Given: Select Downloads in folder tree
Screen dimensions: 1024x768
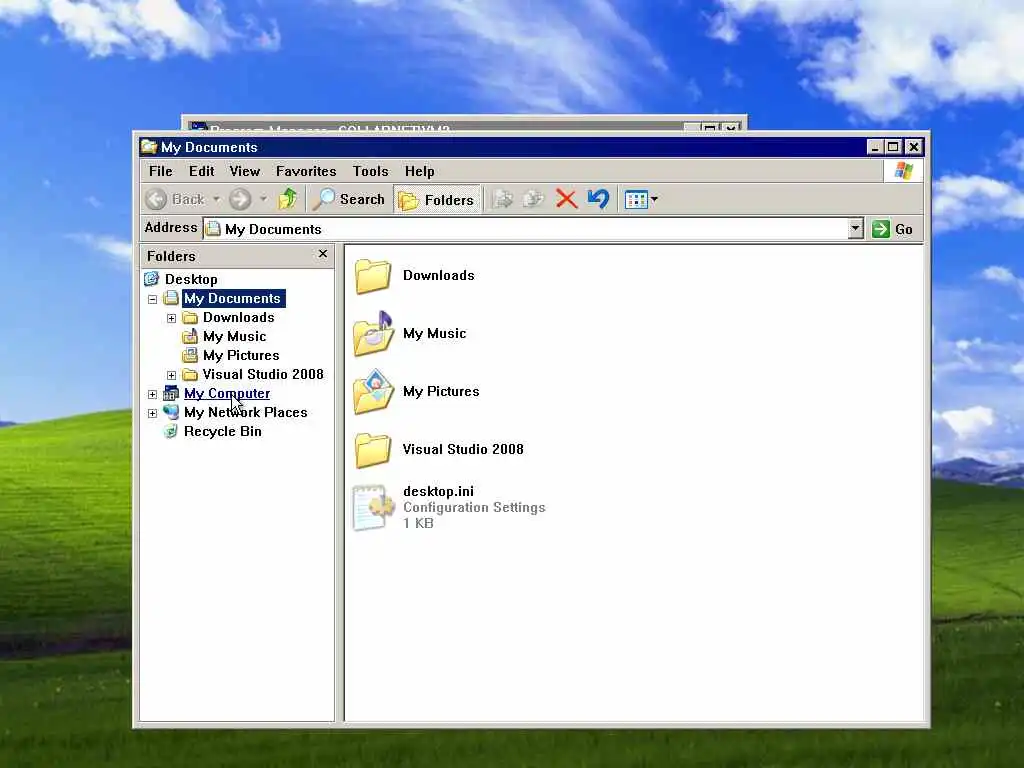Looking at the screenshot, I should click(238, 317).
